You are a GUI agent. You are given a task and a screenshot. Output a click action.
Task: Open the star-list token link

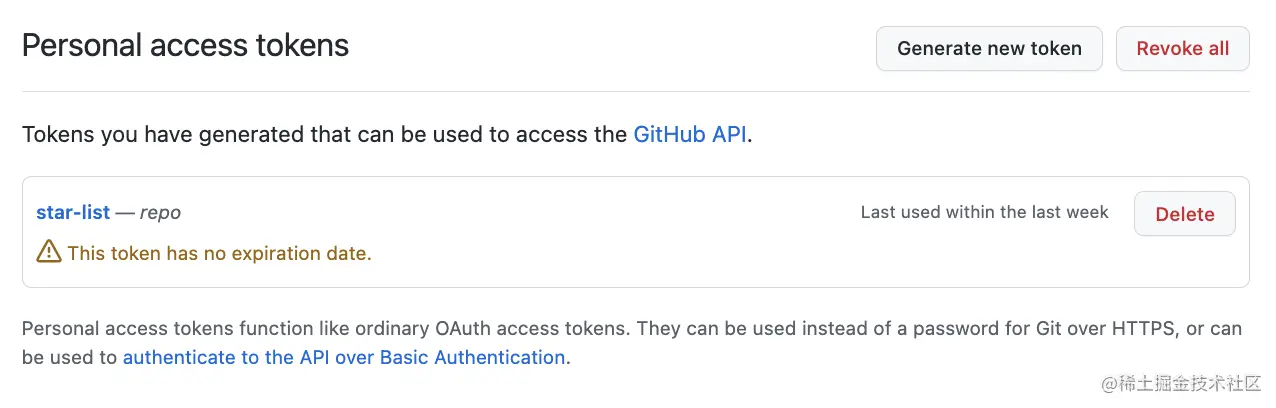[73, 213]
